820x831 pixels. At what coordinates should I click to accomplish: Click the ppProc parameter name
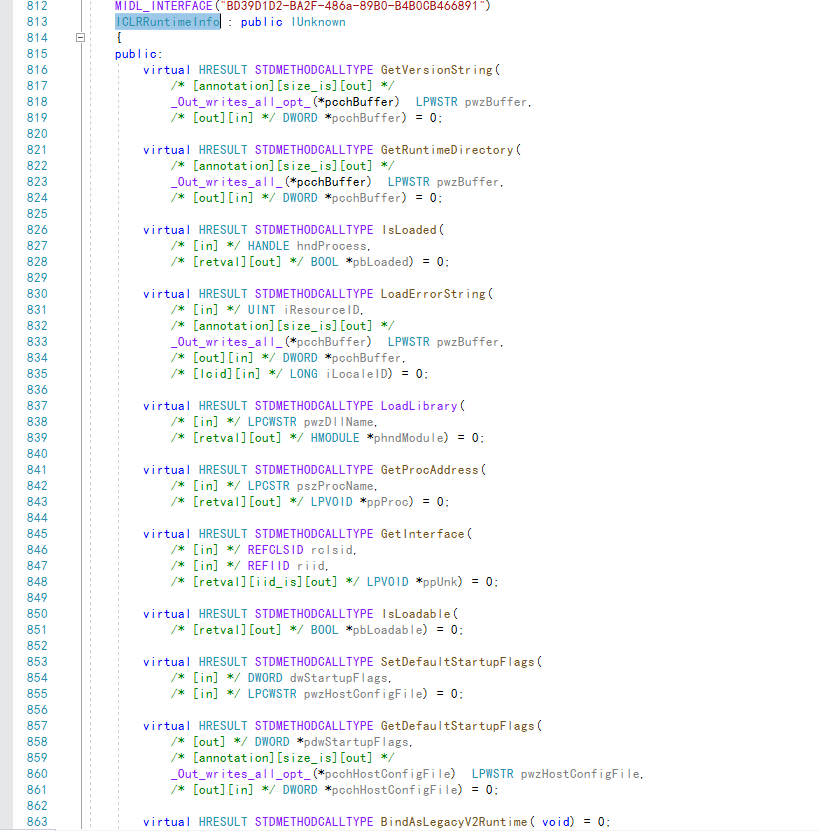coord(387,502)
